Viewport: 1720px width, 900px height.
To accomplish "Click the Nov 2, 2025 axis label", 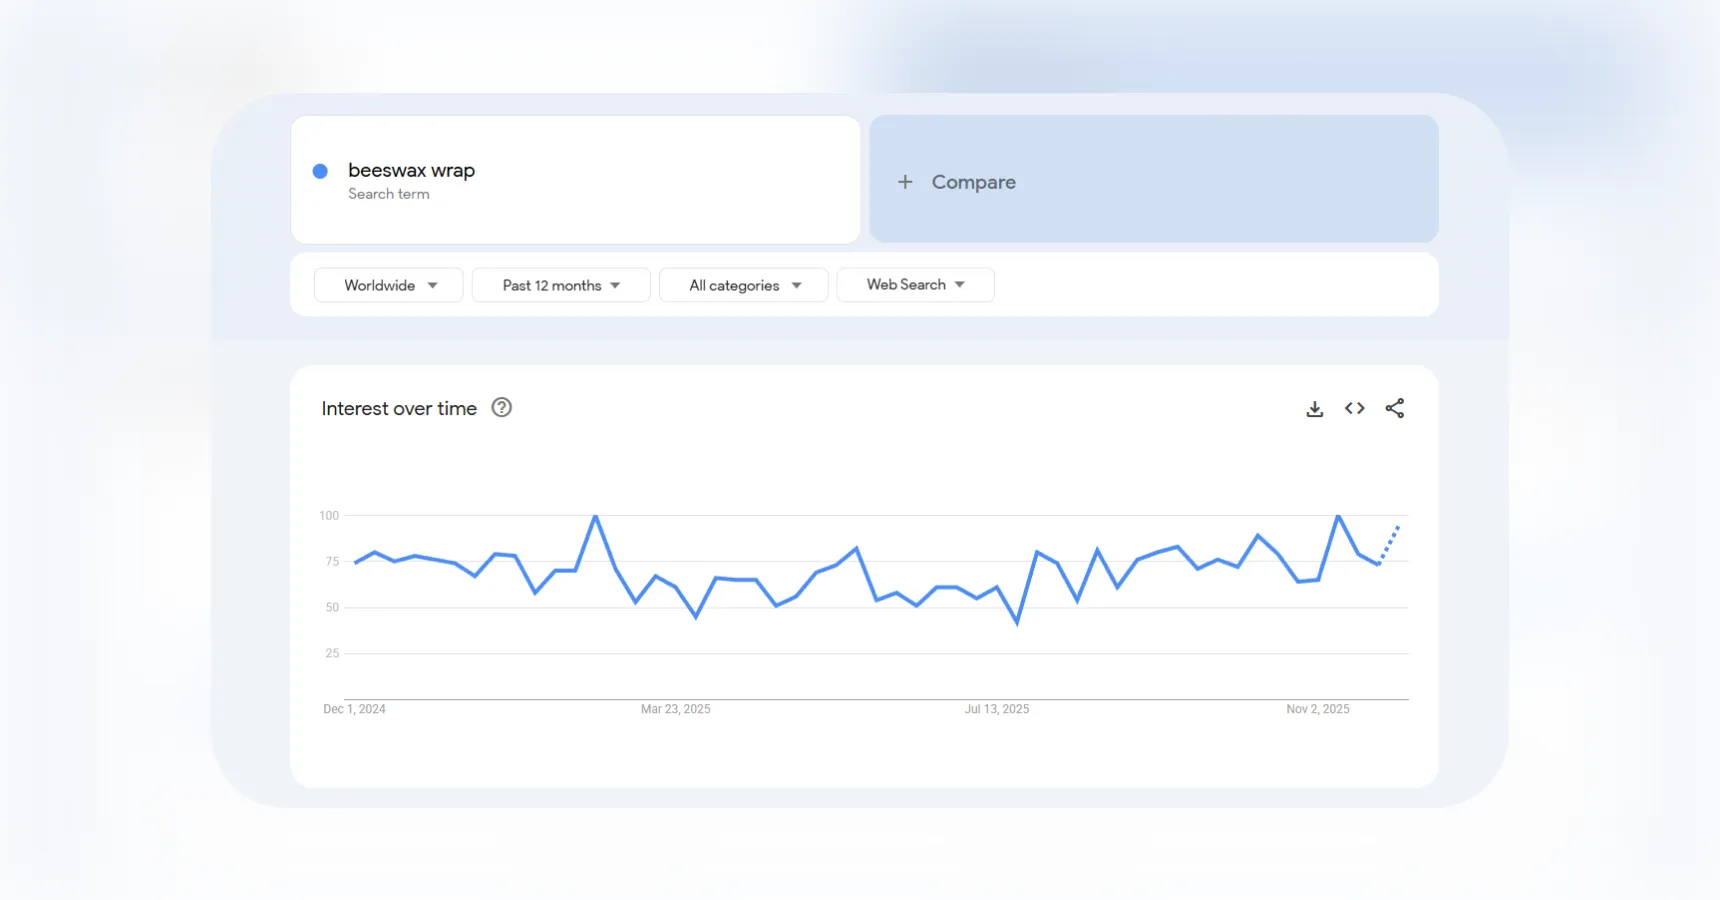I will pyautogui.click(x=1318, y=709).
